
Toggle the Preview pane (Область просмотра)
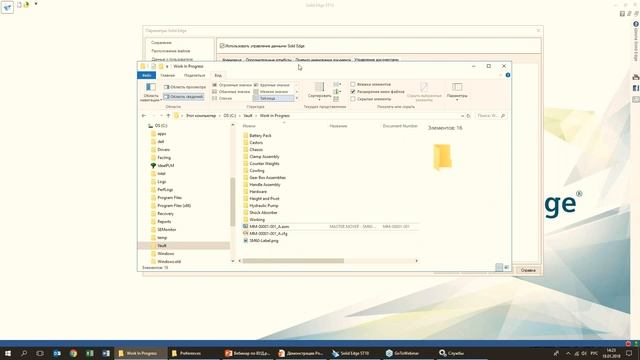point(185,87)
